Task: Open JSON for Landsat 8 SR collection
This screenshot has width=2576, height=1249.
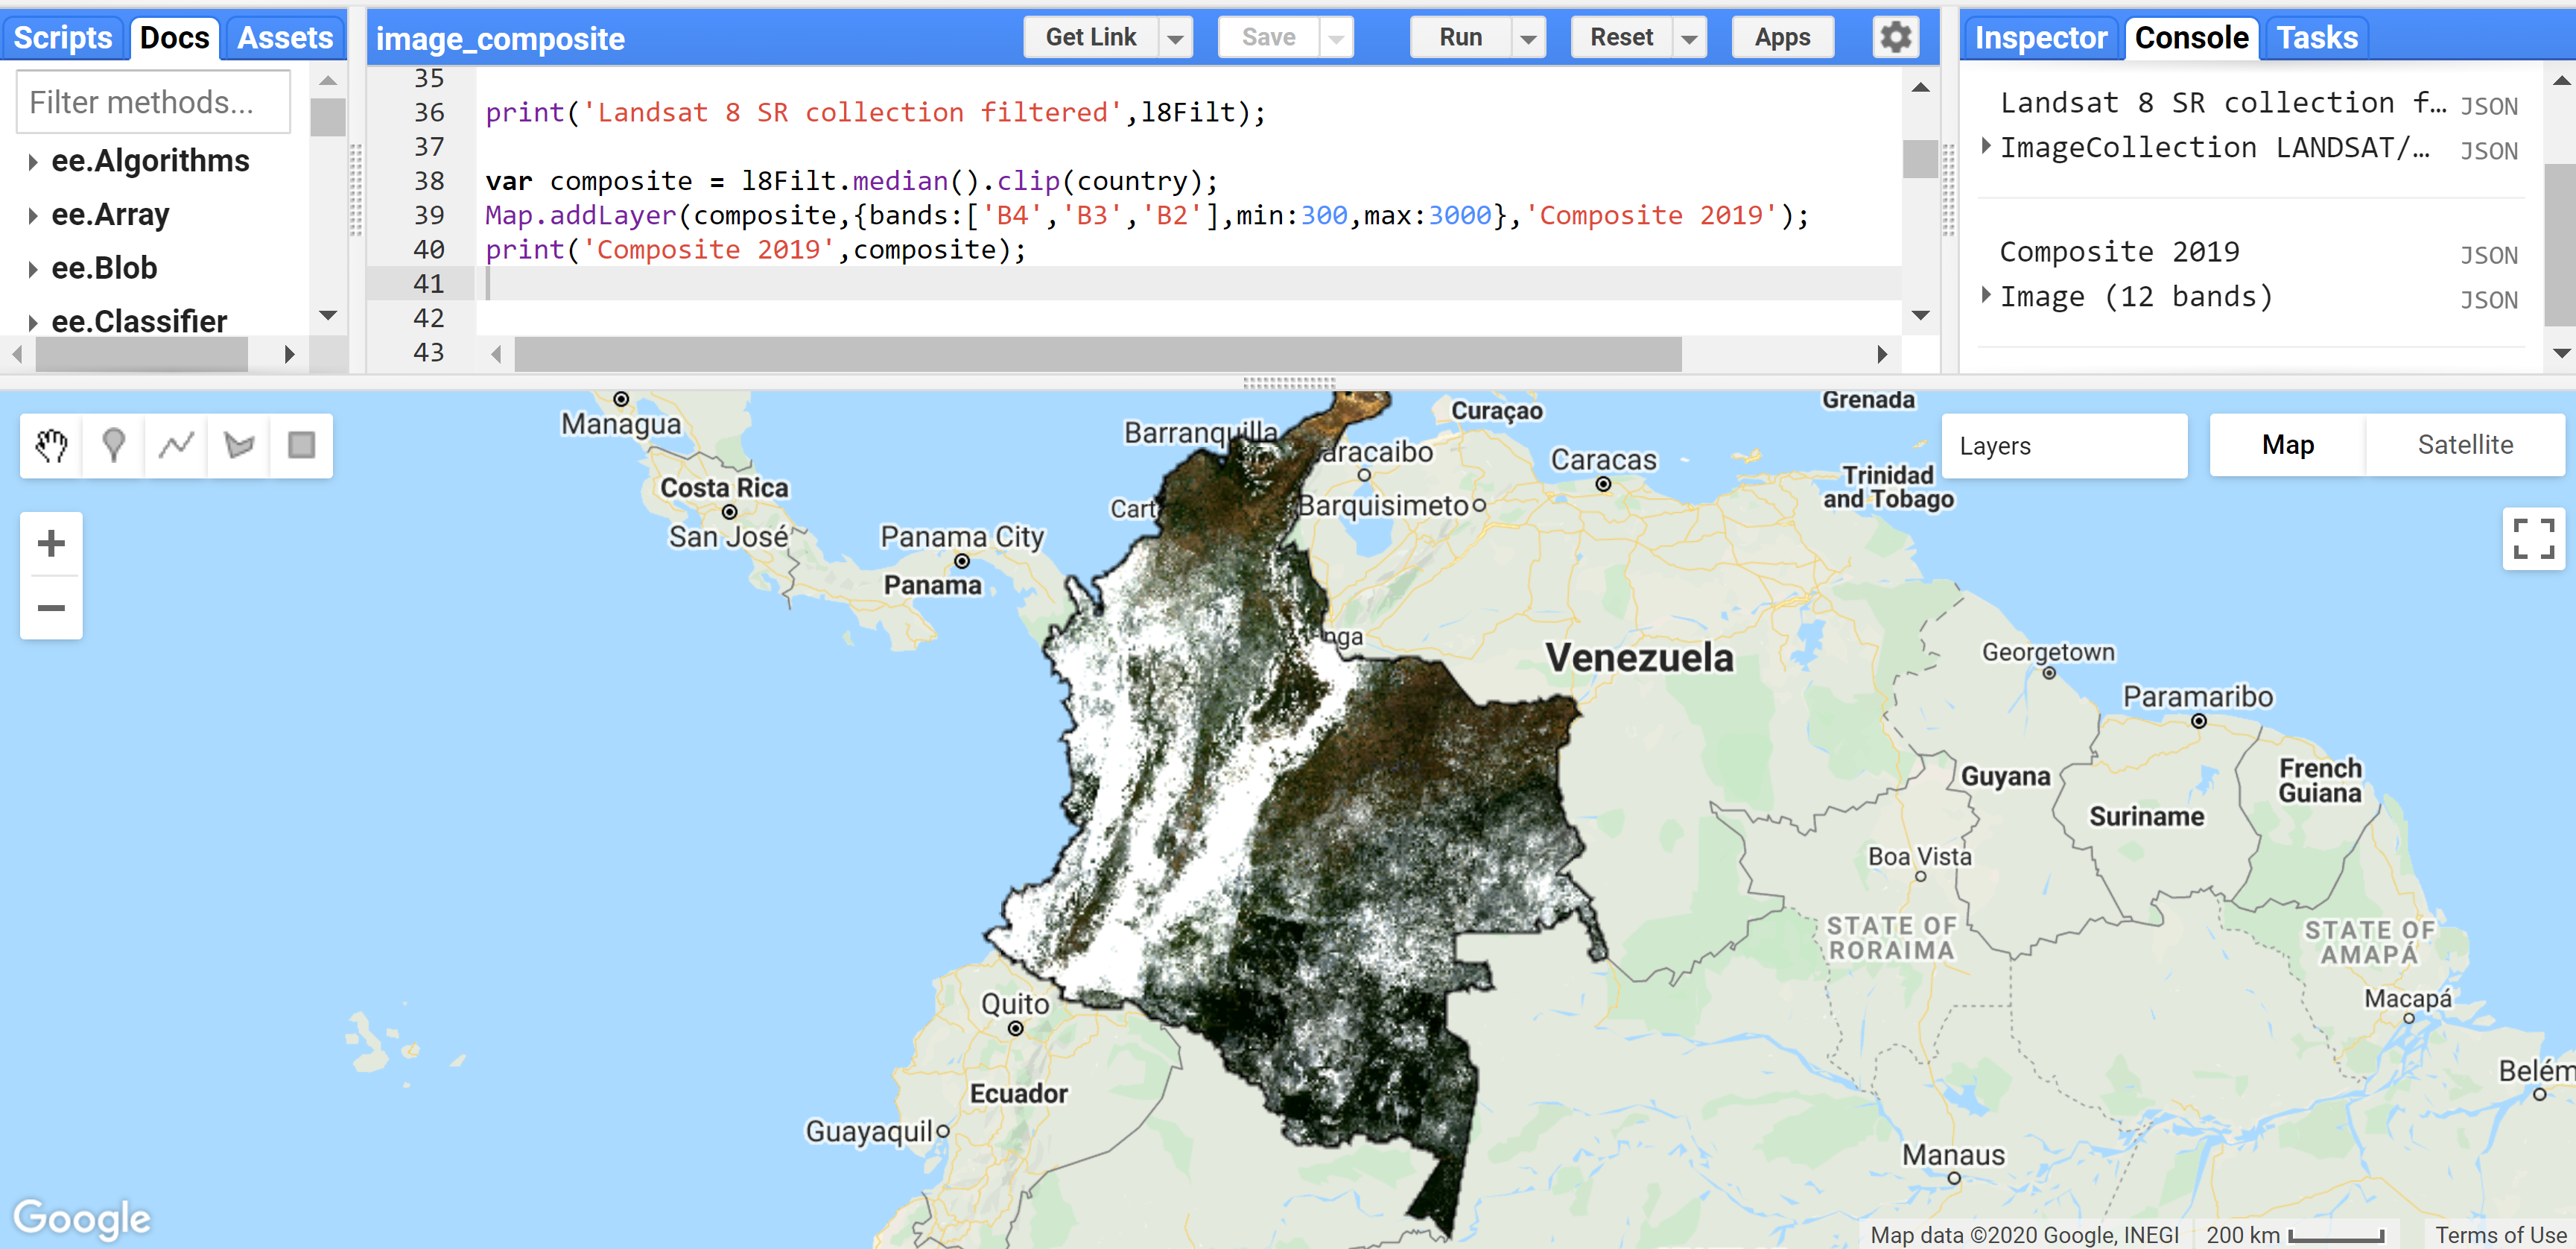Action: 2488,106
